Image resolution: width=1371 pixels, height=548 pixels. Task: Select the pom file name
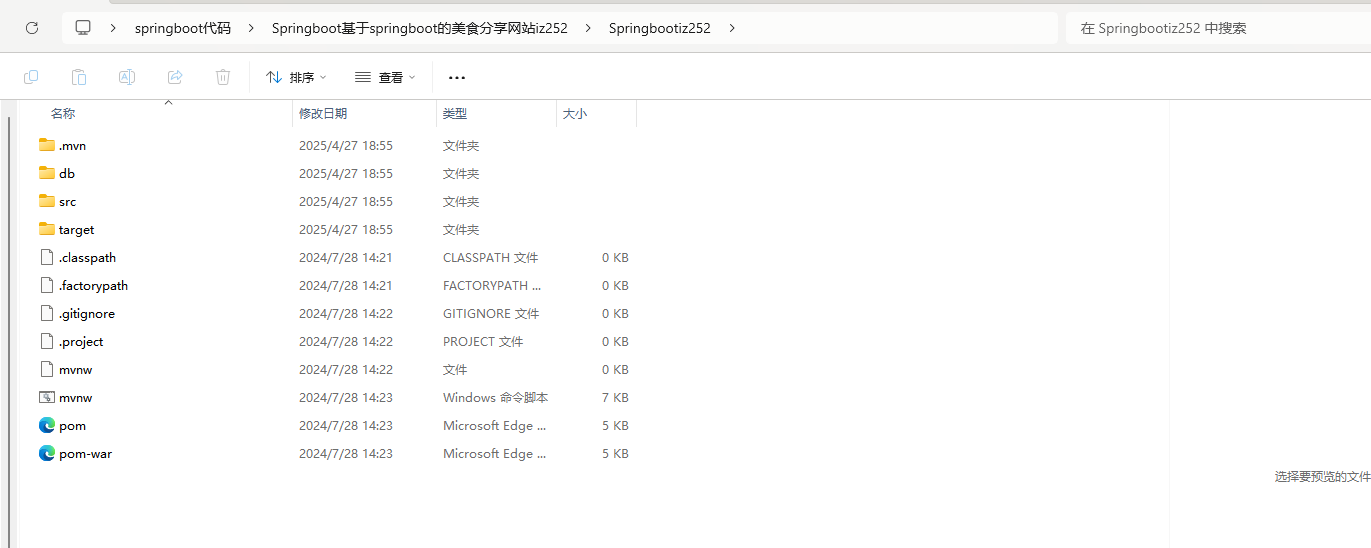click(x=72, y=426)
